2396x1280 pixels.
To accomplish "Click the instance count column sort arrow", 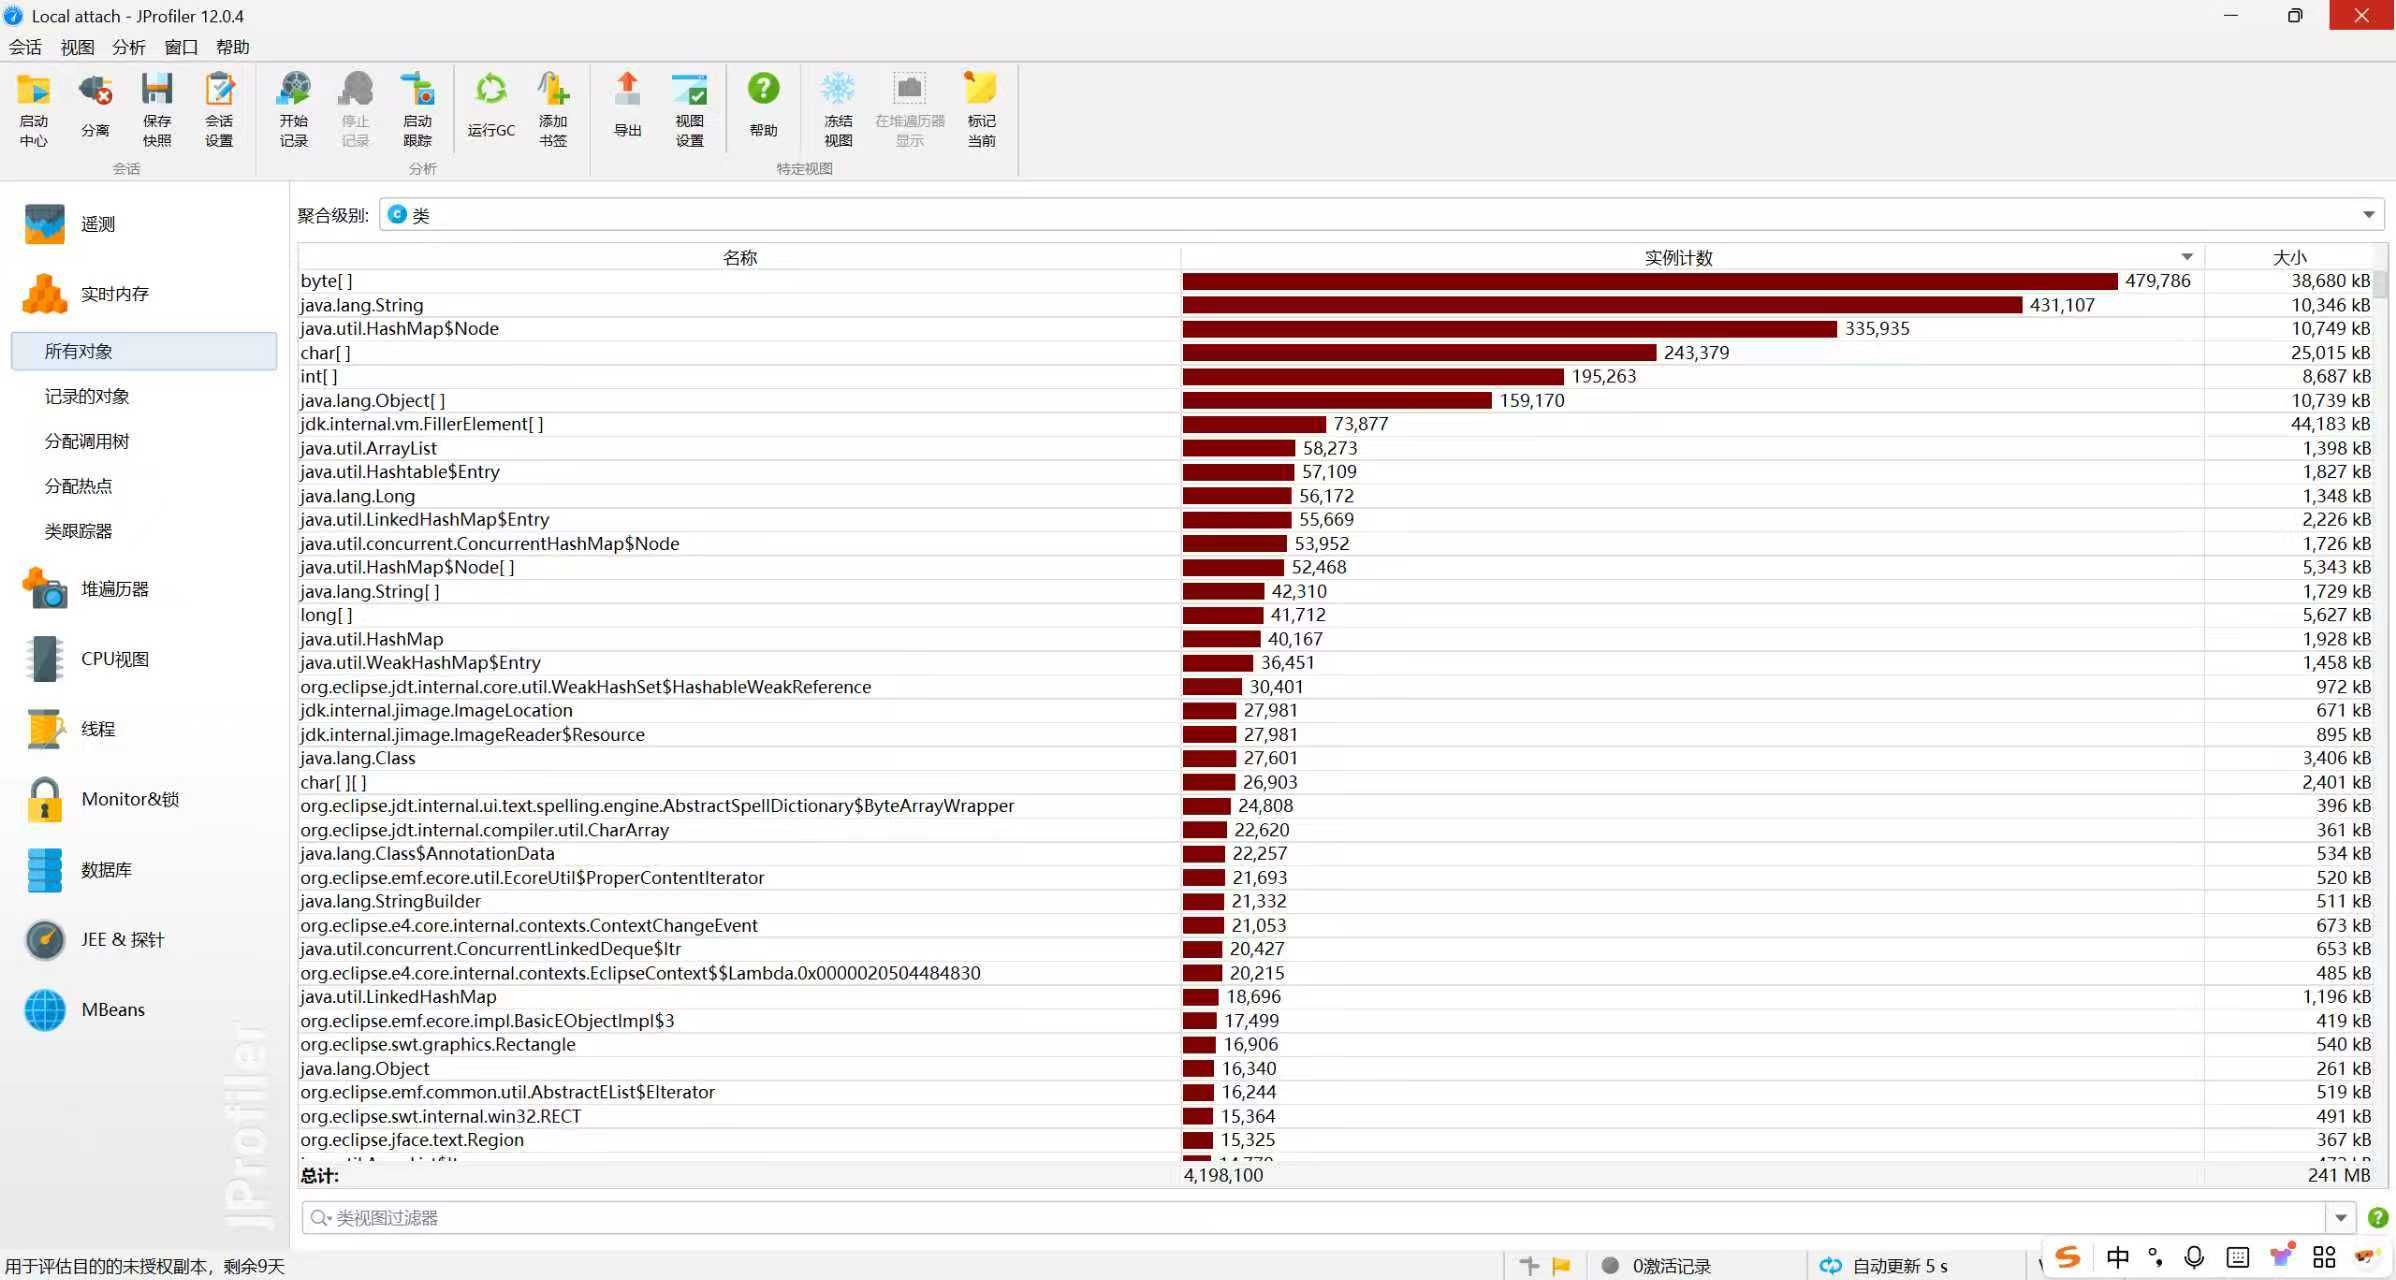I will 2187,257.
